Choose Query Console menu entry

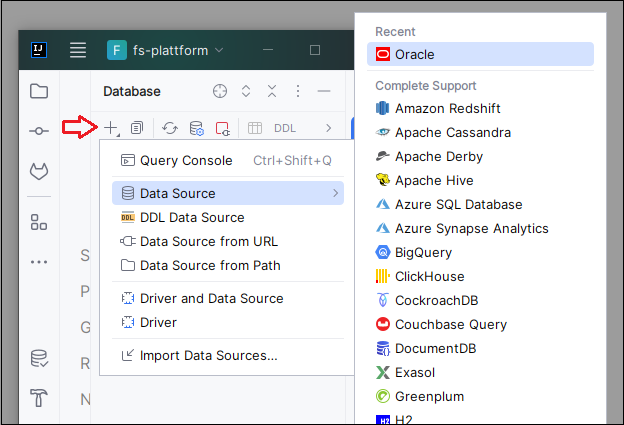point(228,160)
